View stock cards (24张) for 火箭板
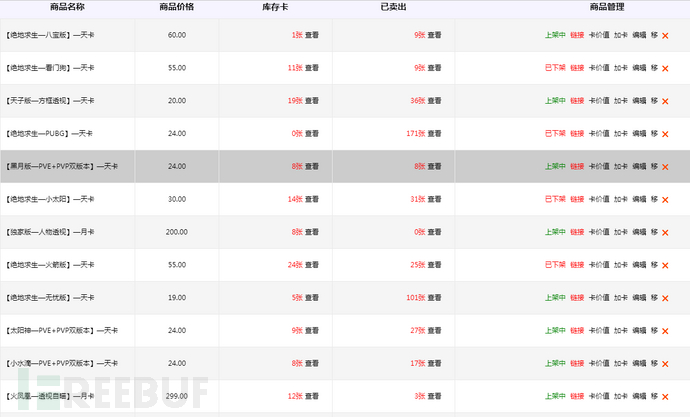The image size is (690, 417). click(312, 265)
